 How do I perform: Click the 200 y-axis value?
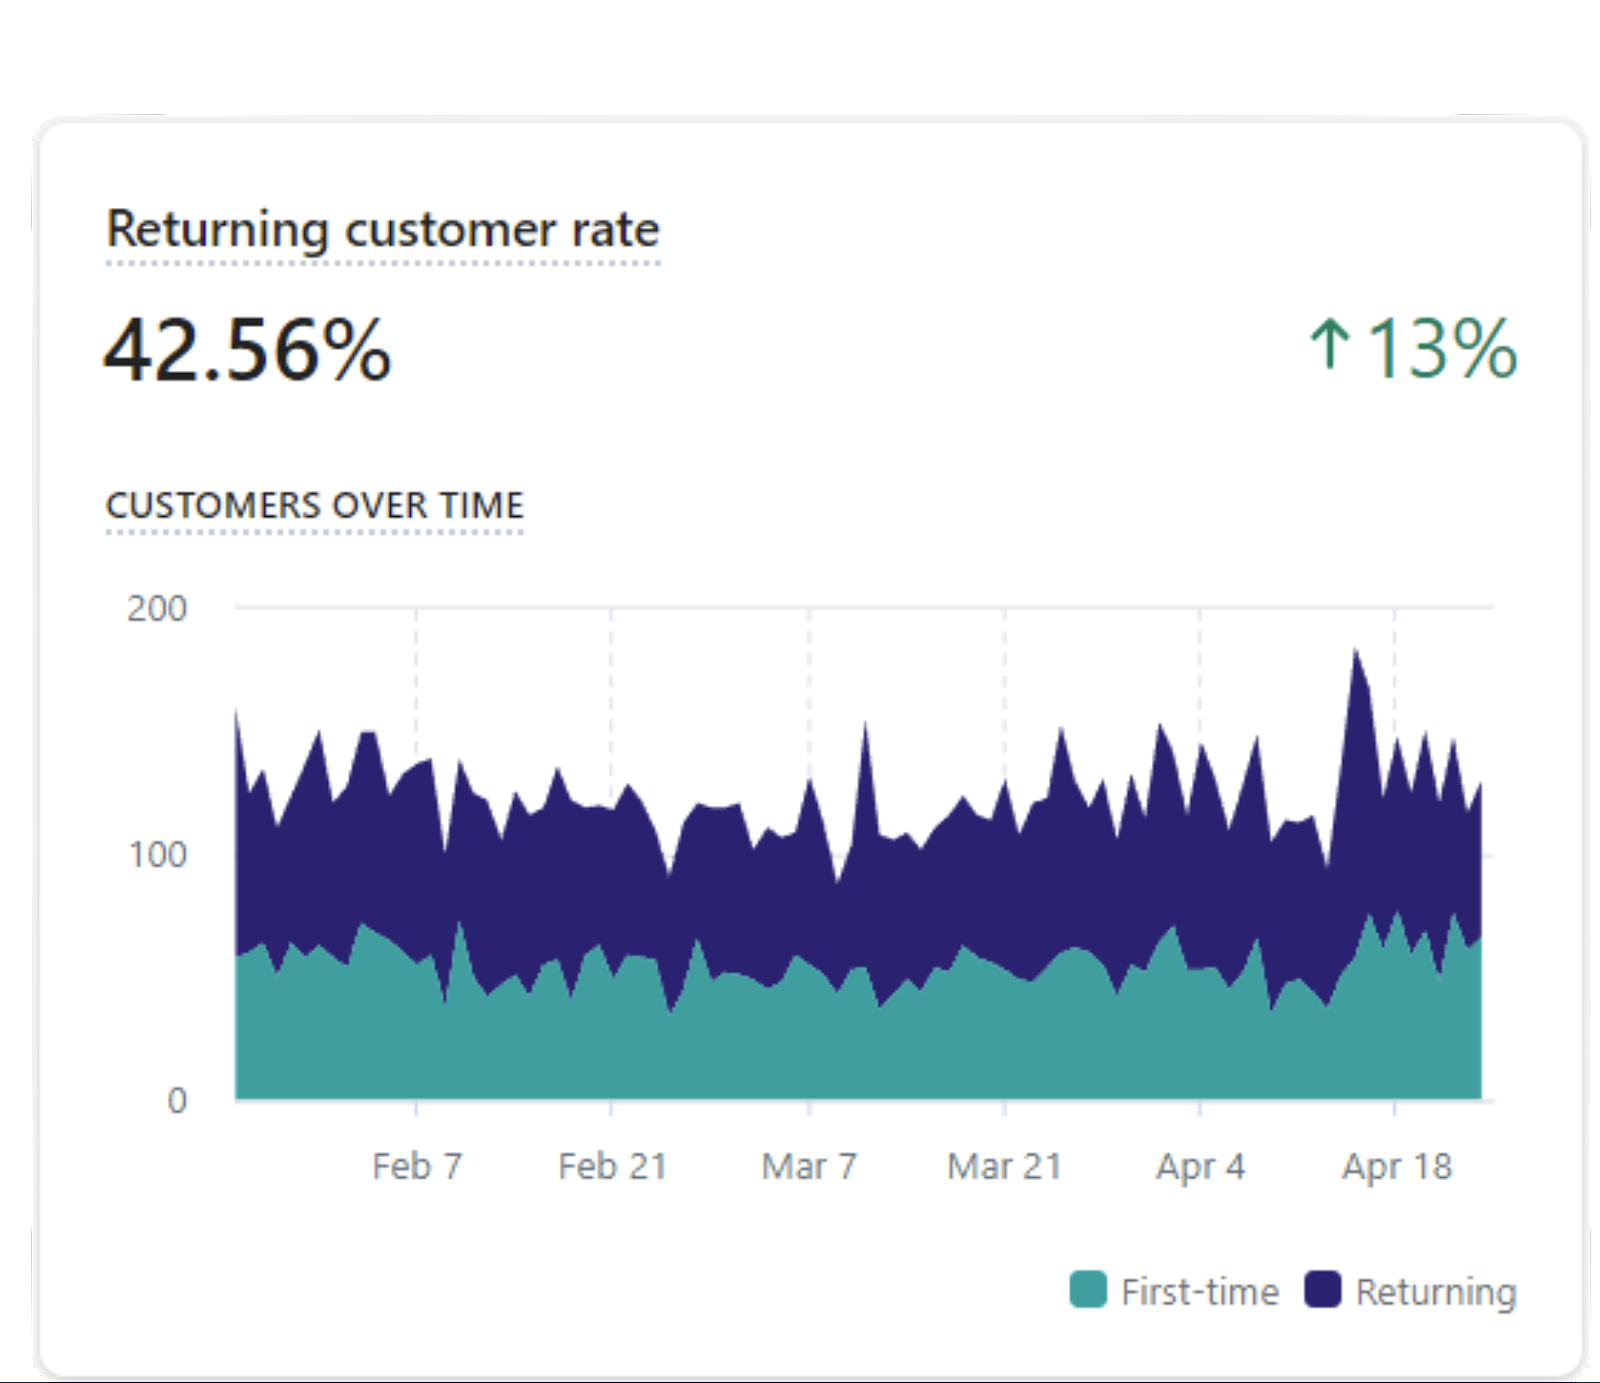click(x=156, y=609)
